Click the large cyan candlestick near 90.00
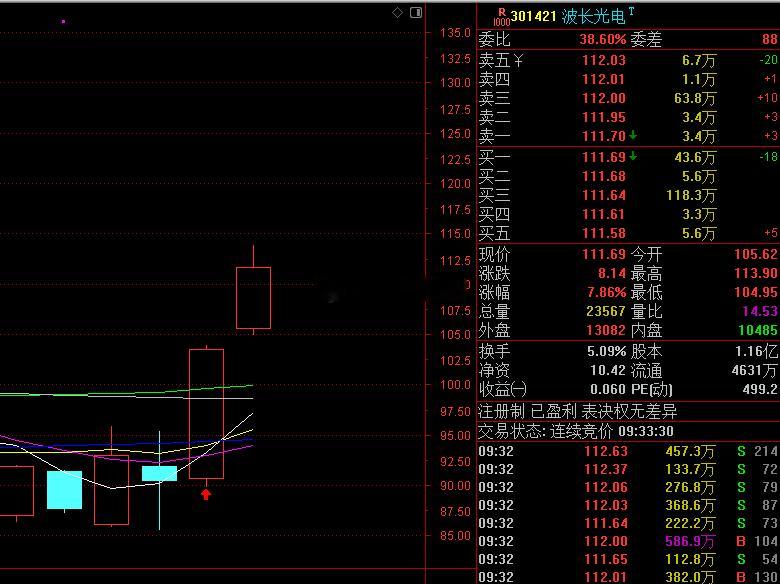This screenshot has width=780, height=584. pos(64,490)
